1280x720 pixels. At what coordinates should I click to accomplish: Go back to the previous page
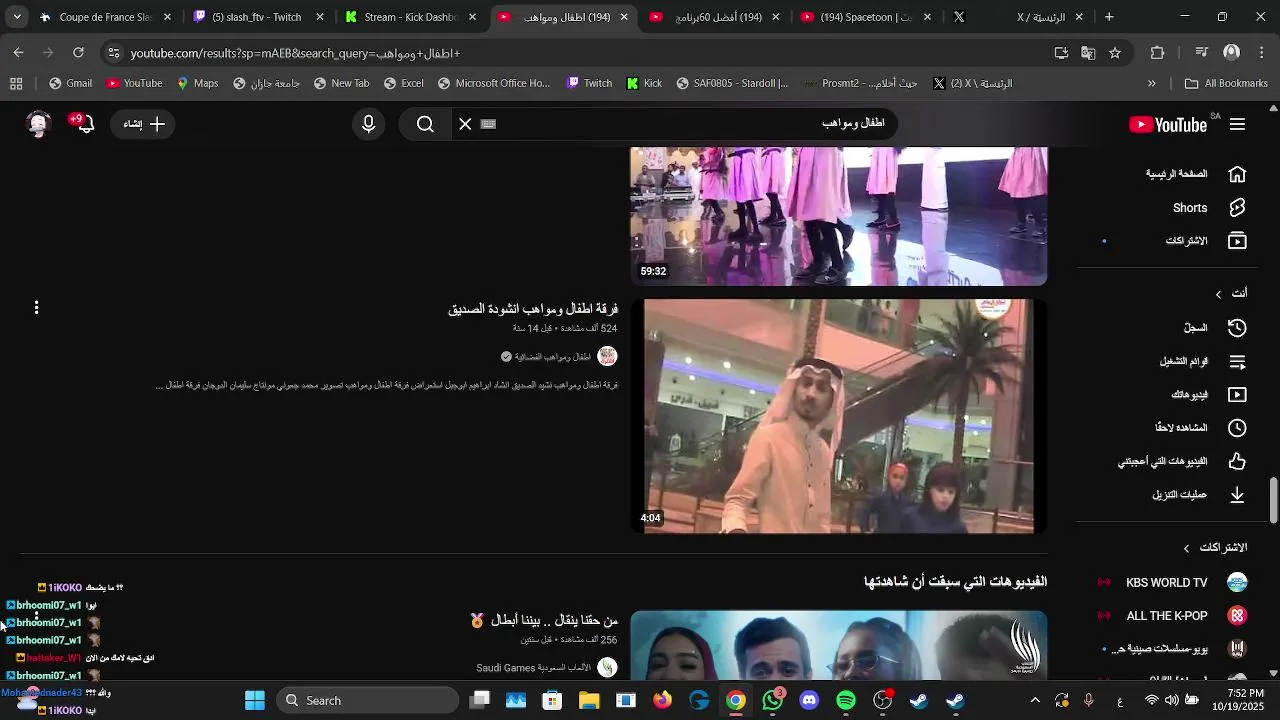[19, 53]
